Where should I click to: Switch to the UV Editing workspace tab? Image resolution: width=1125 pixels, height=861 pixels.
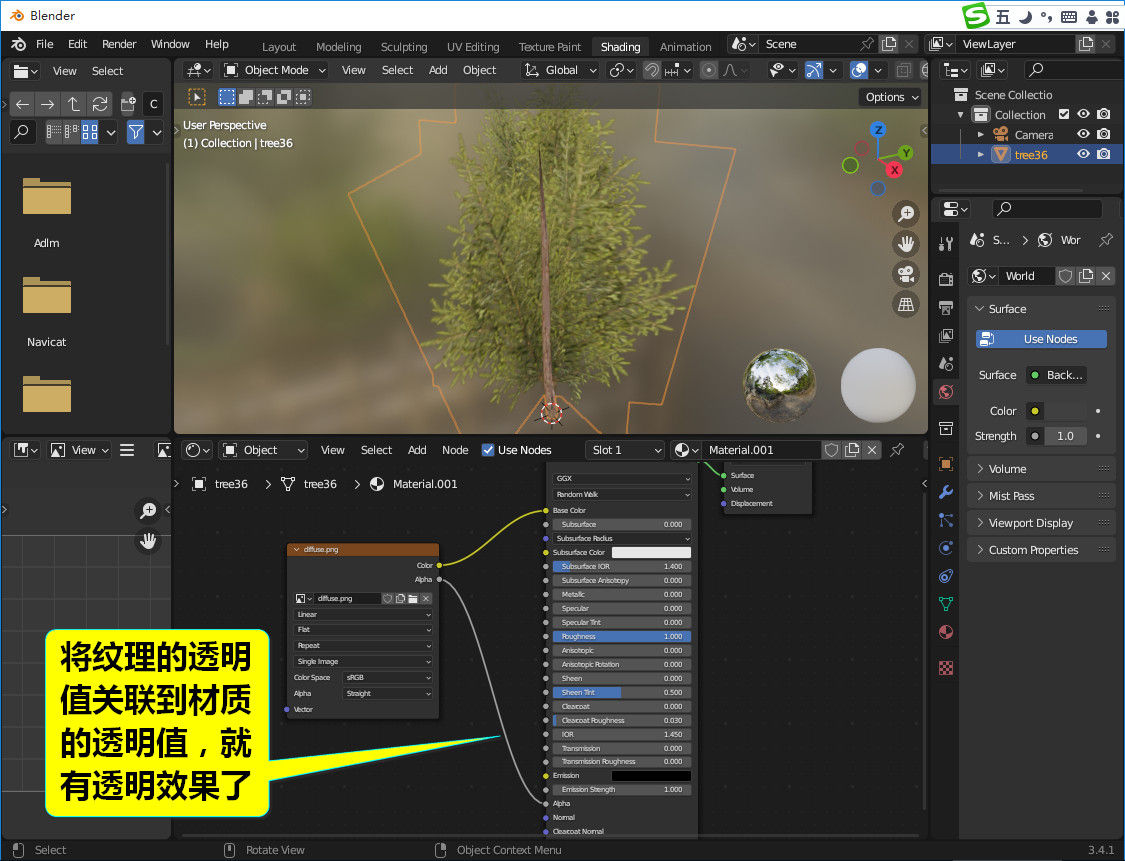(x=473, y=47)
